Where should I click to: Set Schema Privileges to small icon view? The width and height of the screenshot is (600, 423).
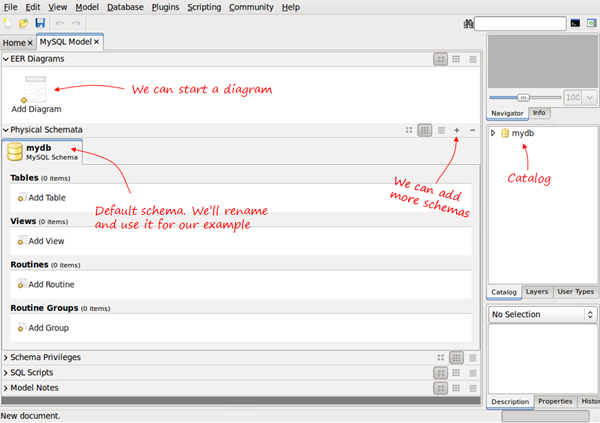(456, 358)
